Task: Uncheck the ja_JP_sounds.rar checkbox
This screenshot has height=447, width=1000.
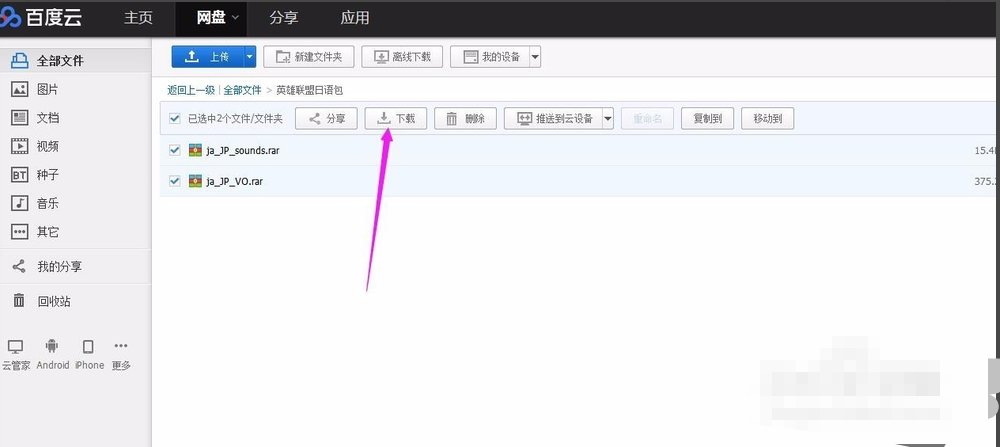Action: pyautogui.click(x=175, y=150)
